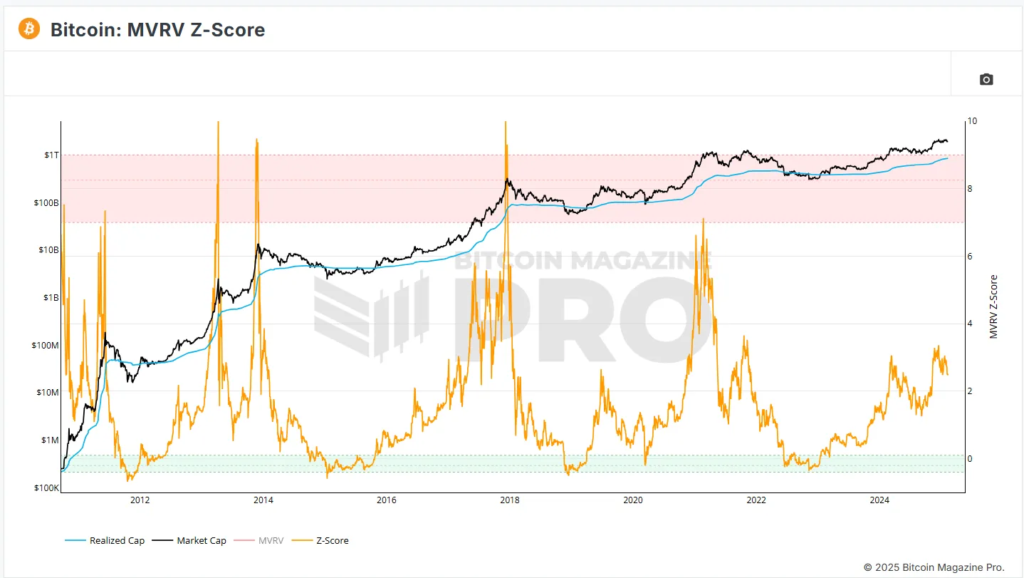Click the 2020 x-axis label
1024x578 pixels.
(633, 500)
